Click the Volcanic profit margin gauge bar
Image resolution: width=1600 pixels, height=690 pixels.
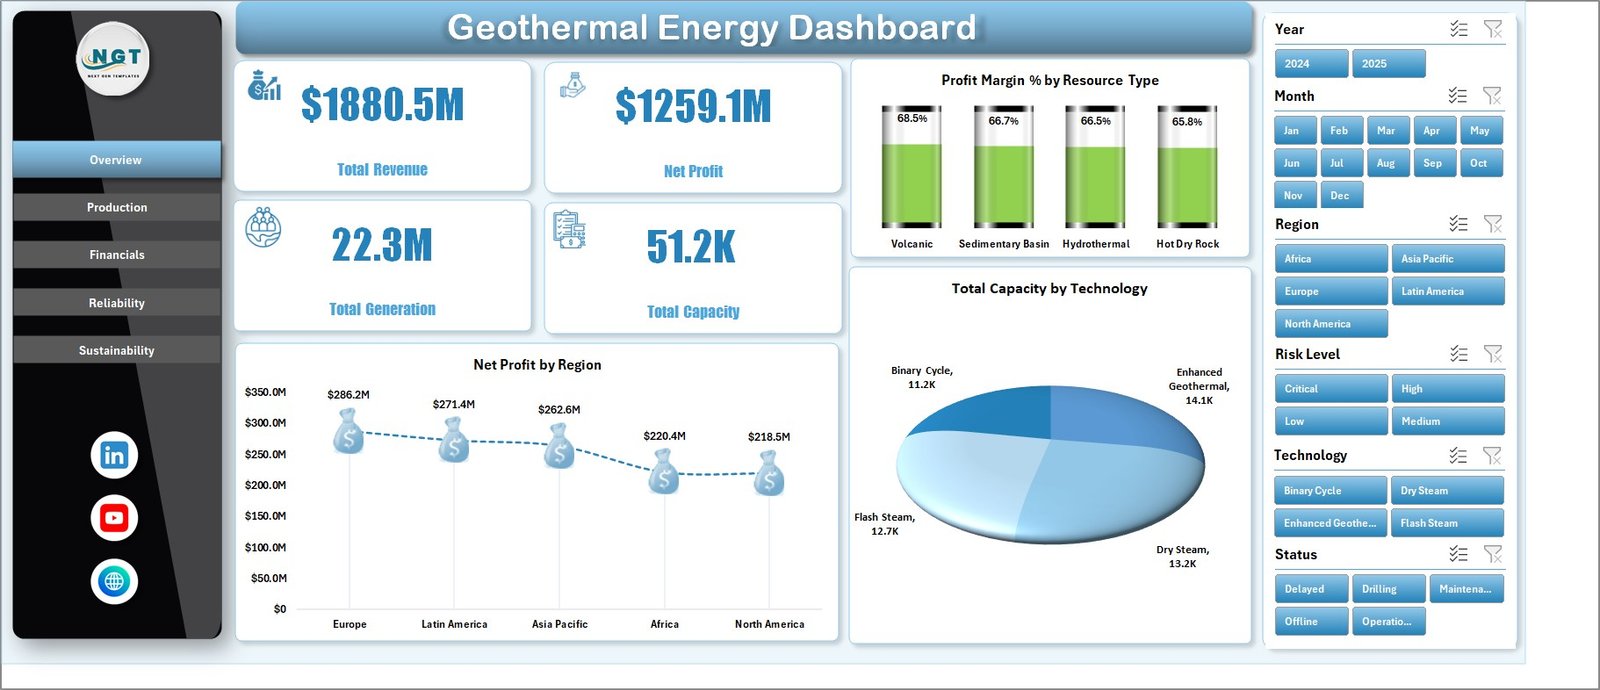click(911, 167)
